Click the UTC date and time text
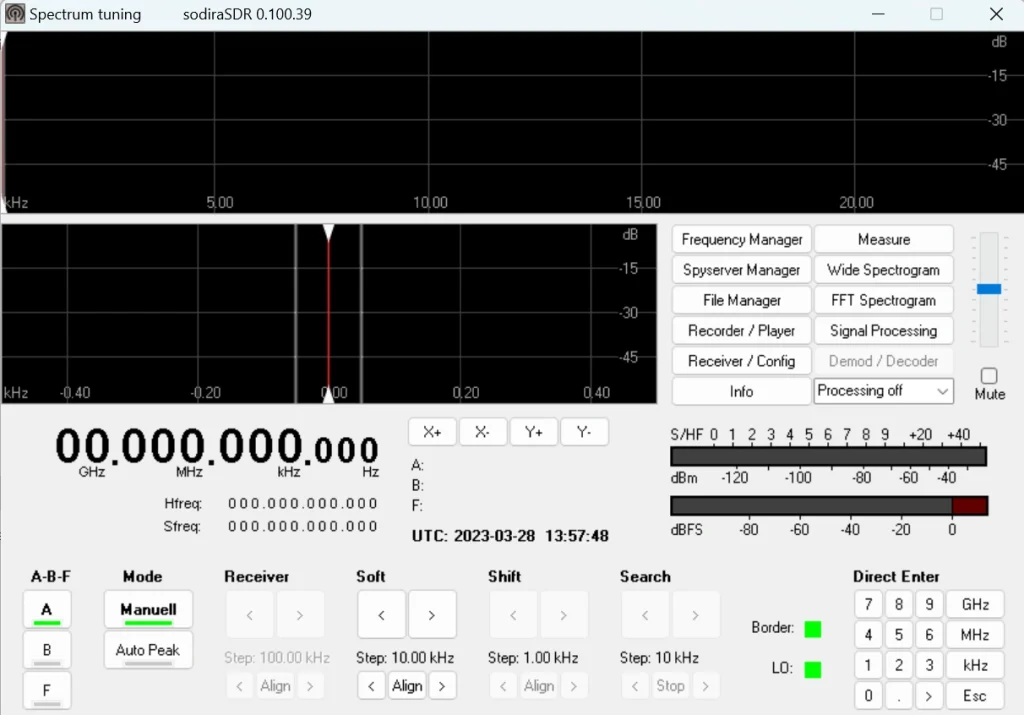Viewport: 1024px width, 715px height. pos(510,536)
